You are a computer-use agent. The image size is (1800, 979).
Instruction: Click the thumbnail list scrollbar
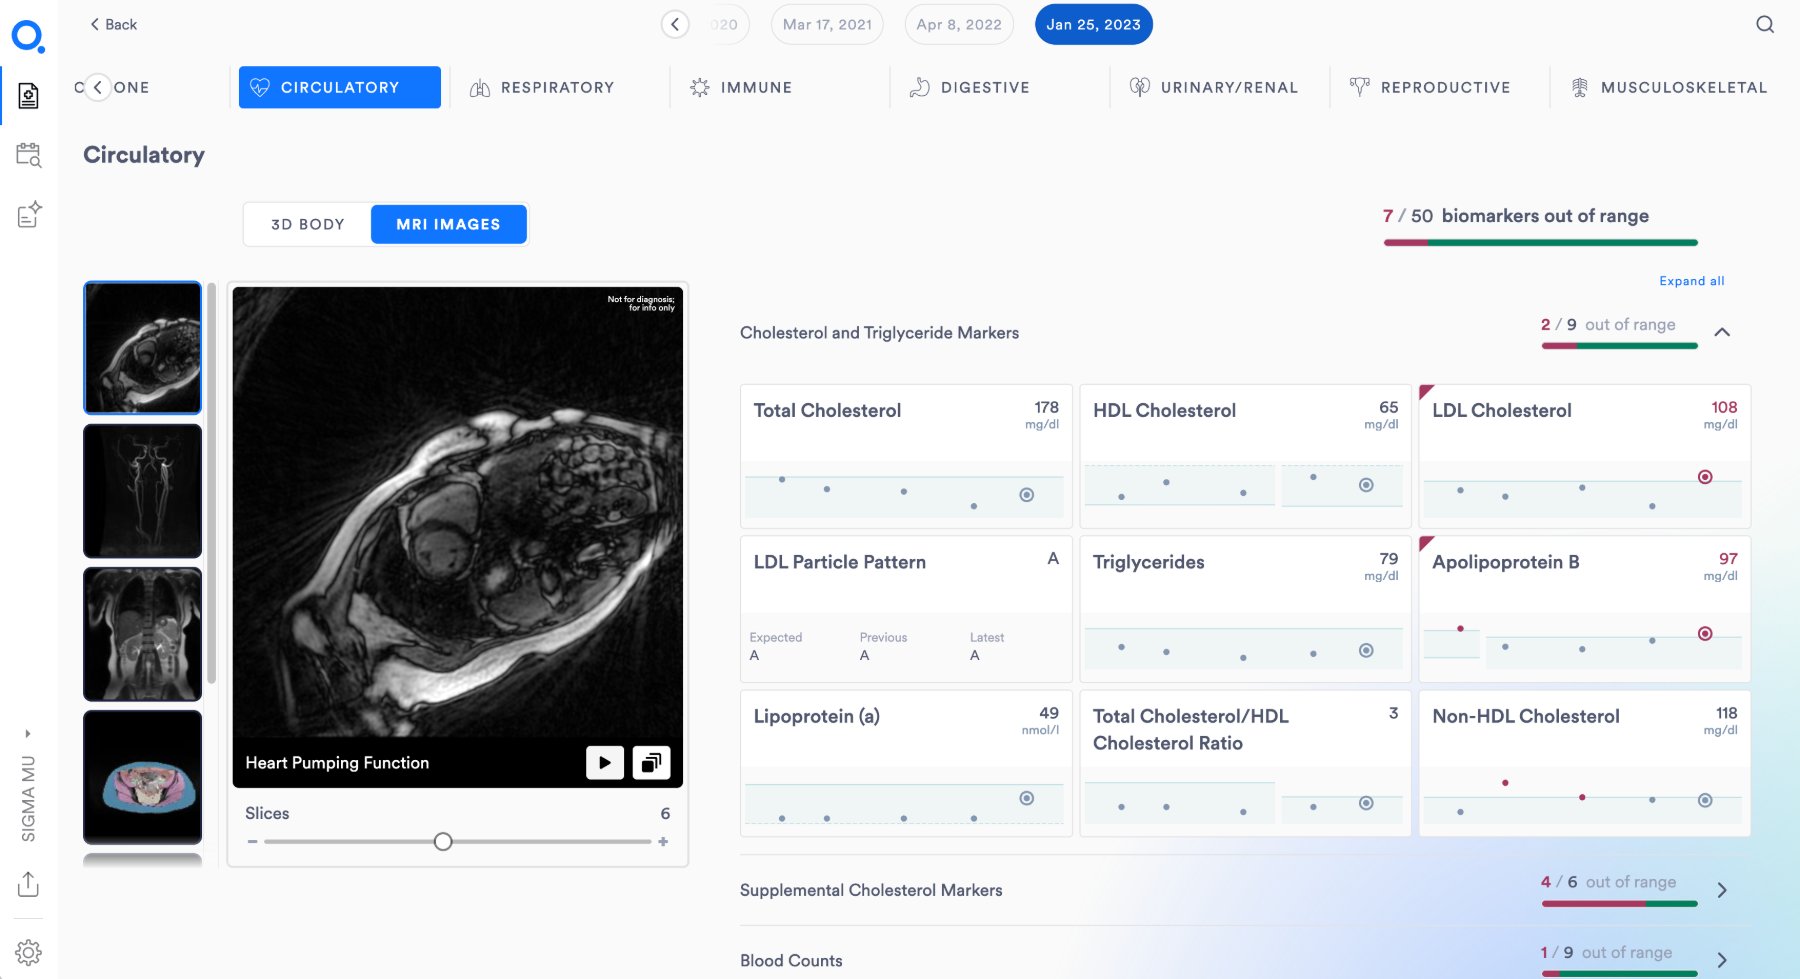211,483
